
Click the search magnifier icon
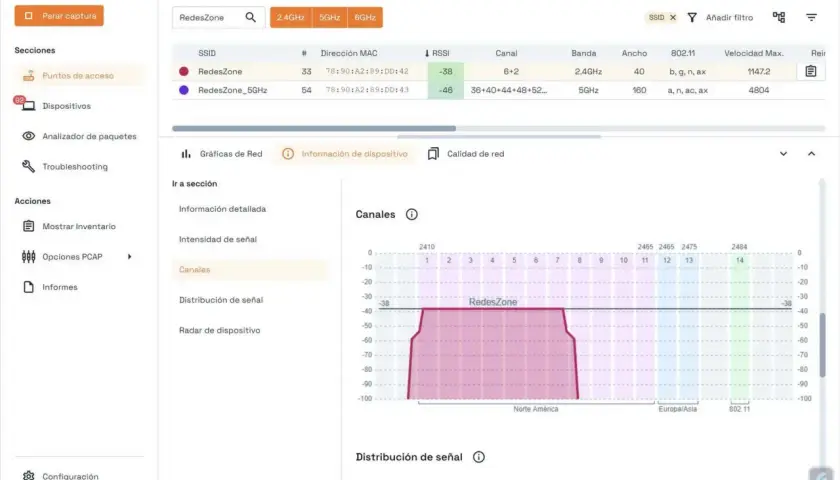pos(250,17)
